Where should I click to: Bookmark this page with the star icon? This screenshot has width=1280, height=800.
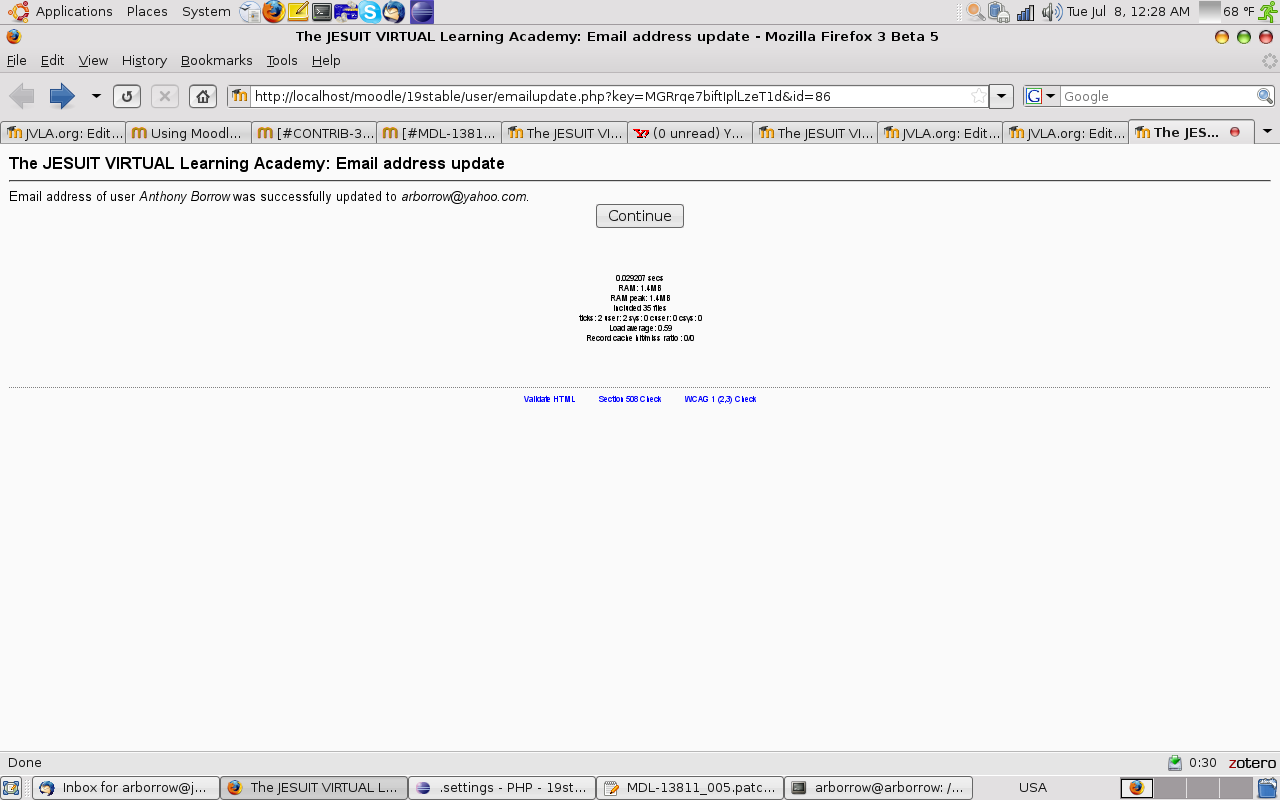(978, 96)
